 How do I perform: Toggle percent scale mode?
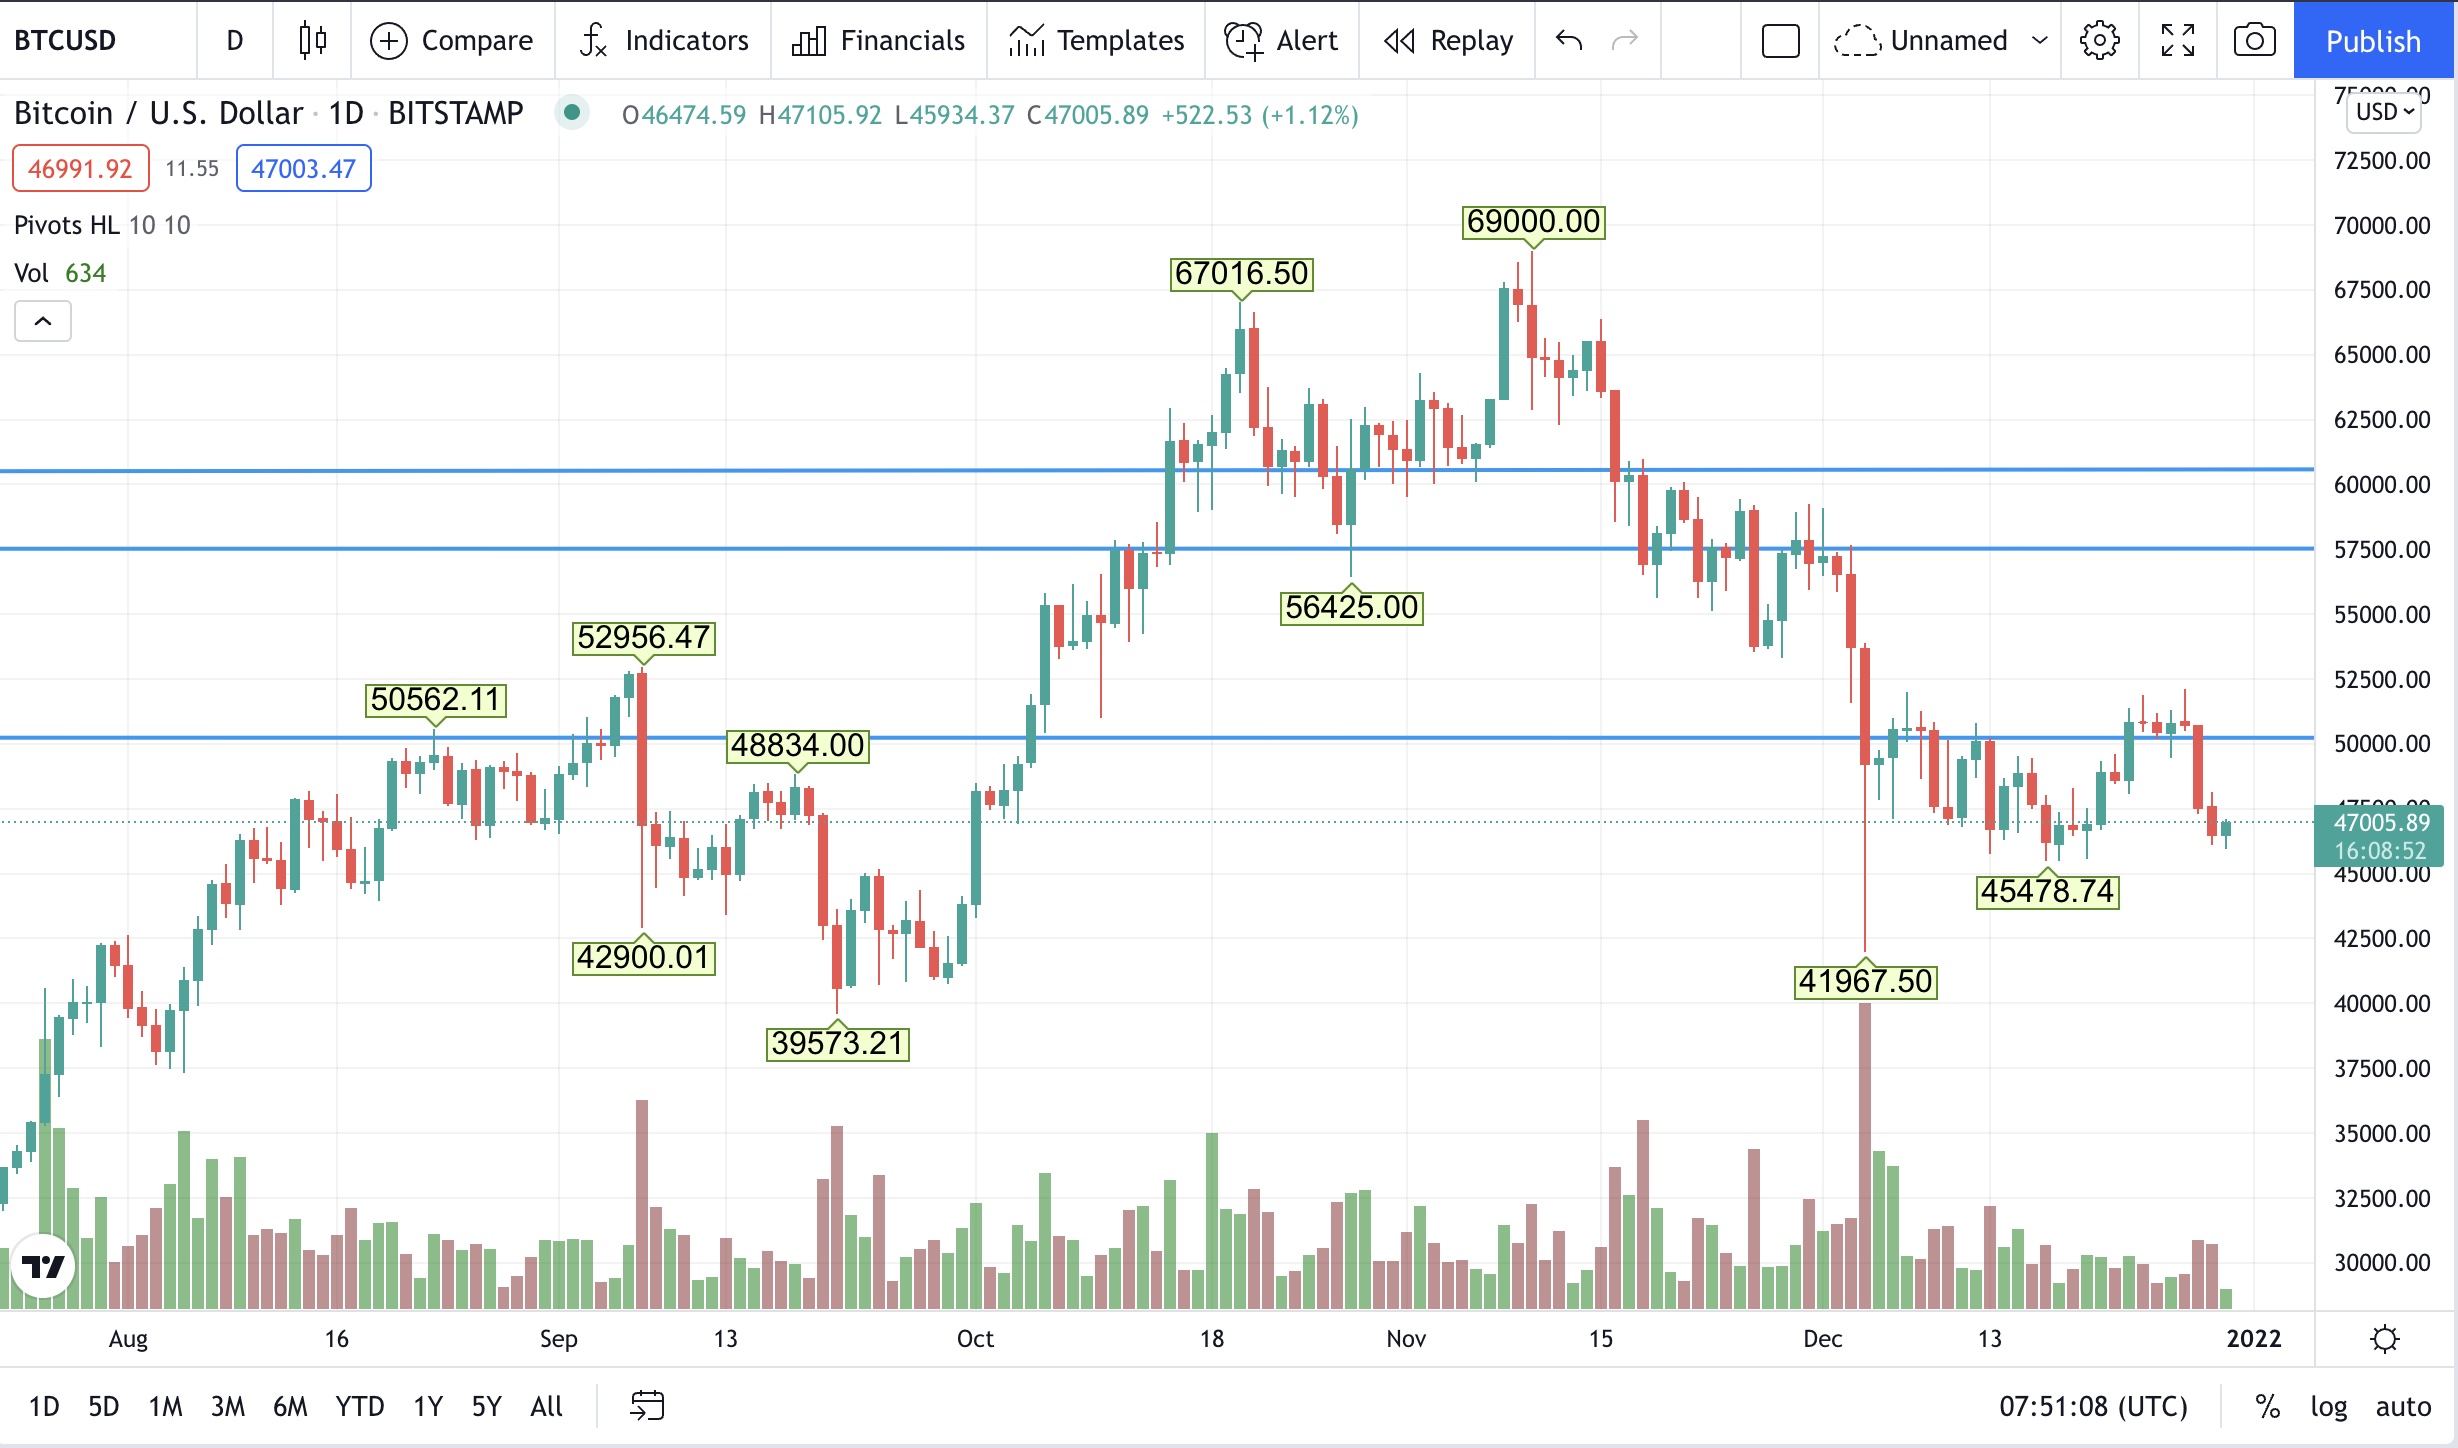click(2267, 1406)
